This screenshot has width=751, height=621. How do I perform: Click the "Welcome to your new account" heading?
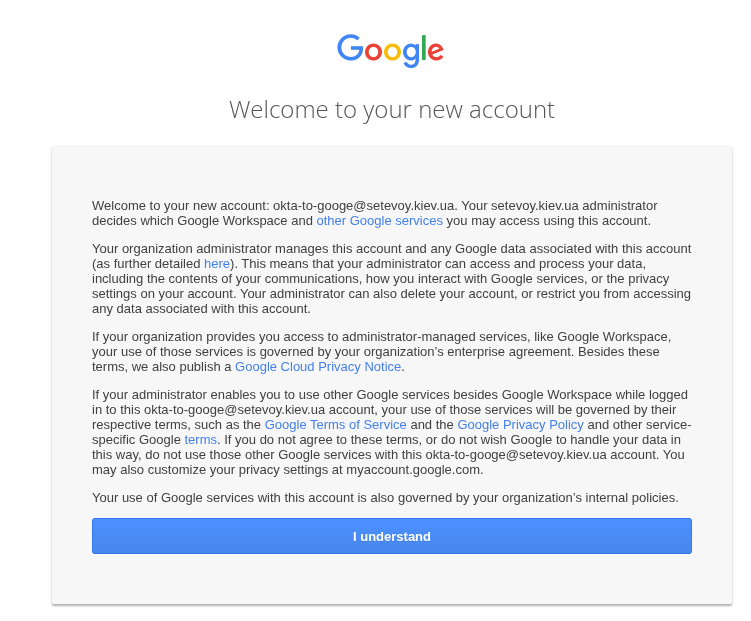tap(391, 109)
